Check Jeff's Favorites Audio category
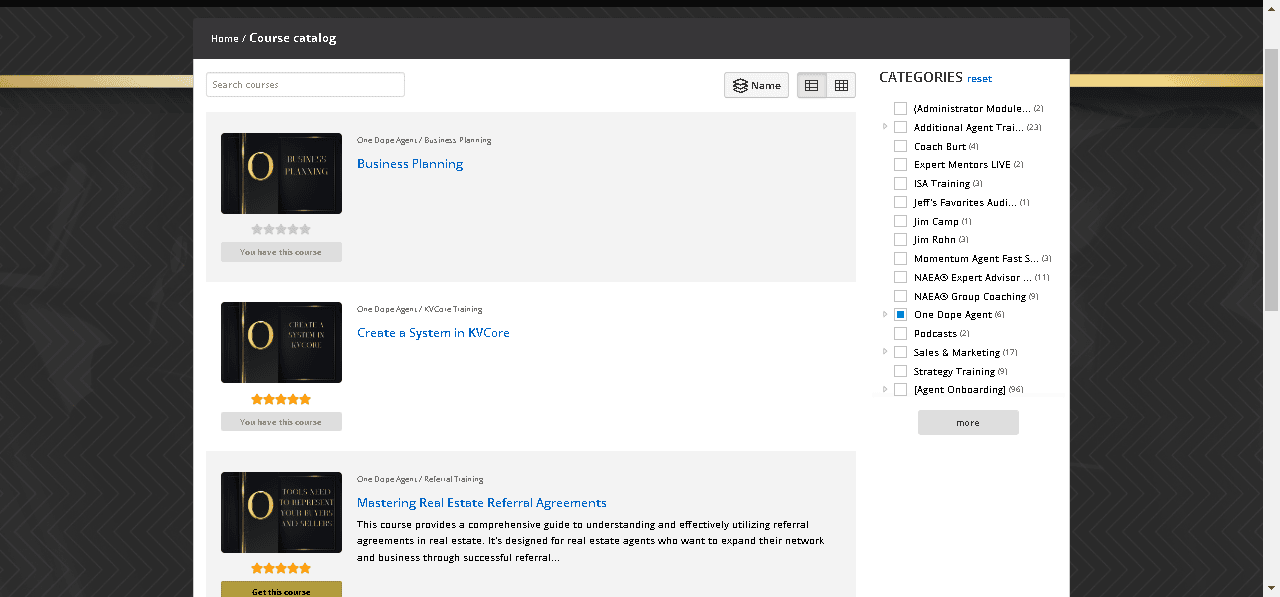The width and height of the screenshot is (1280, 597). pyautogui.click(x=901, y=203)
